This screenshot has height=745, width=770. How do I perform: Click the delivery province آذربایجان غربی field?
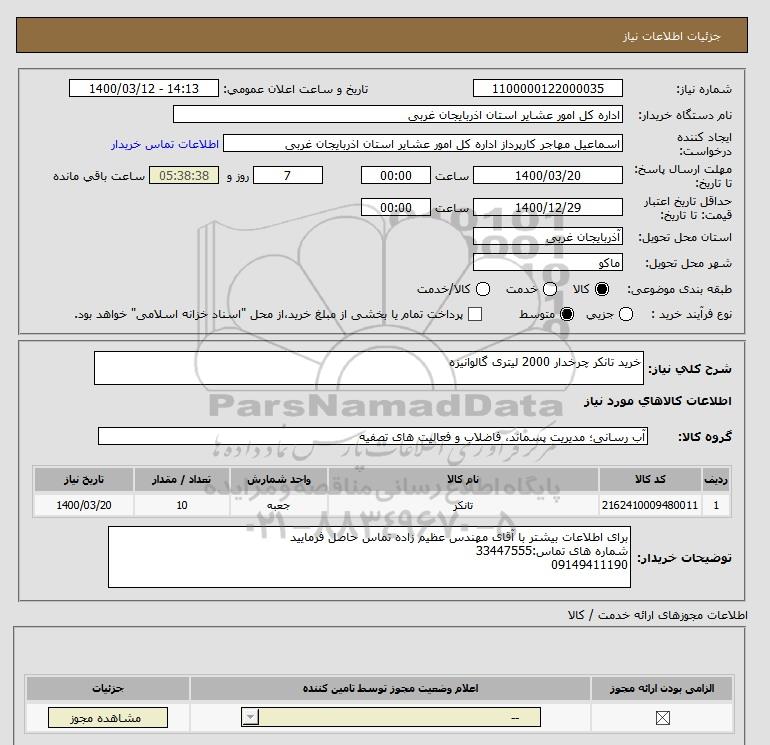(548, 237)
